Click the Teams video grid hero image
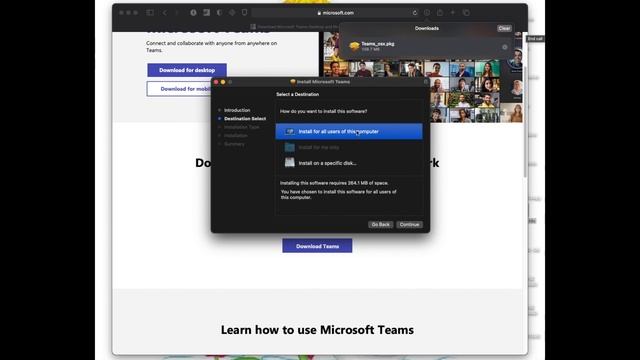The height and width of the screenshot is (360, 640). 423,77
